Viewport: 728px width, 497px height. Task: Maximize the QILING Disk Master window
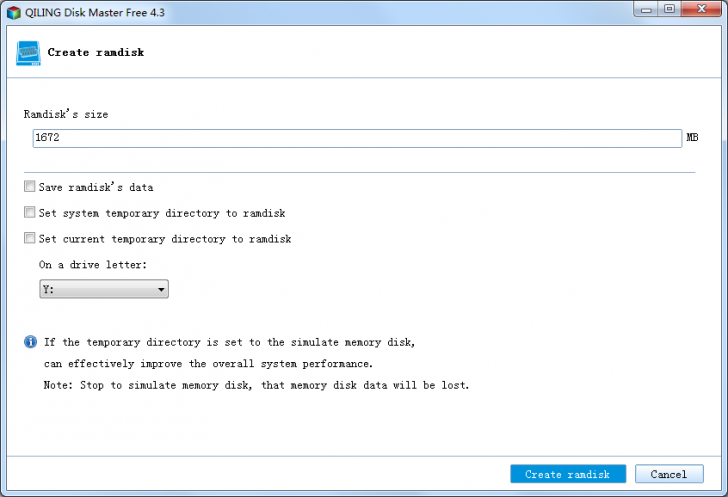tap(670, 9)
